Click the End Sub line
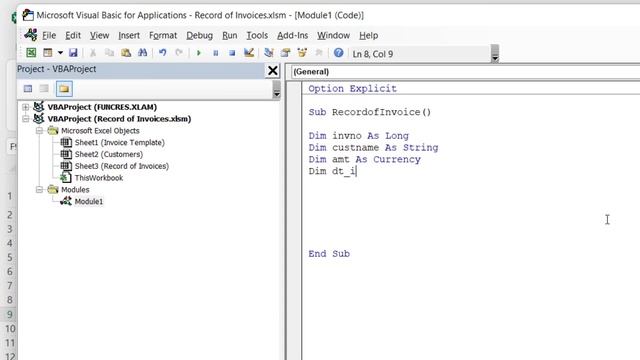640x360 pixels. point(329,253)
